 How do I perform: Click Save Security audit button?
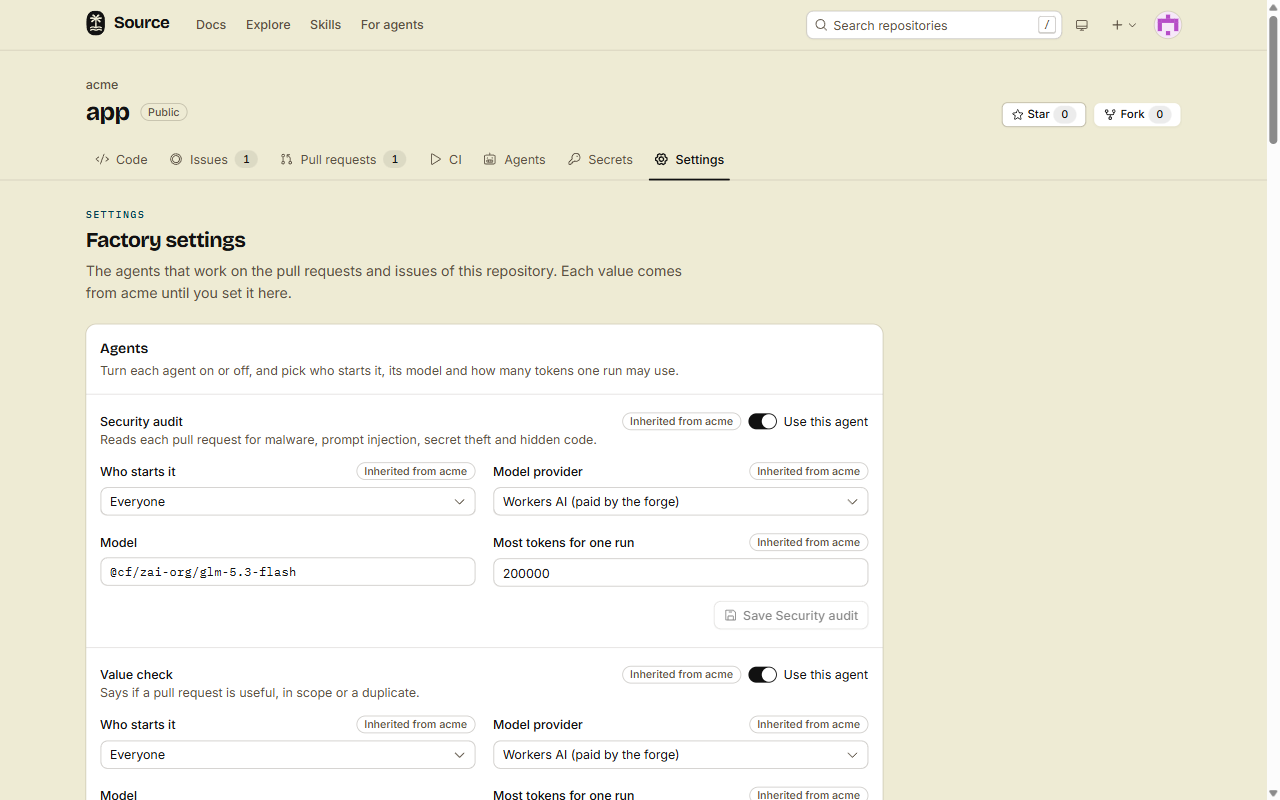point(791,616)
